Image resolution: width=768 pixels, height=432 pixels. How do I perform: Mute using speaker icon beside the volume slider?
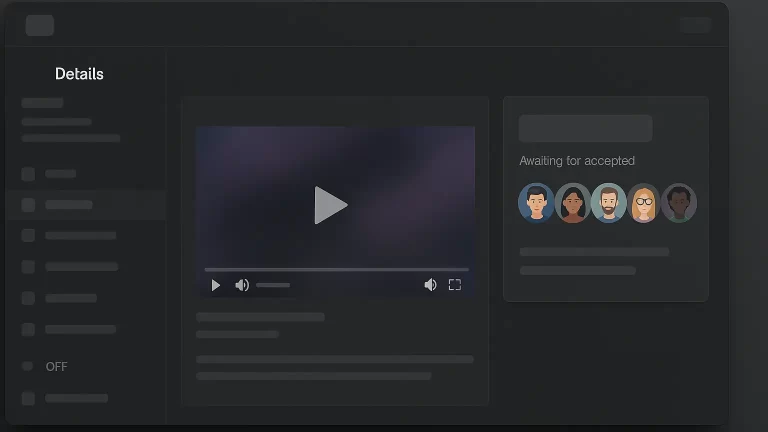242,285
